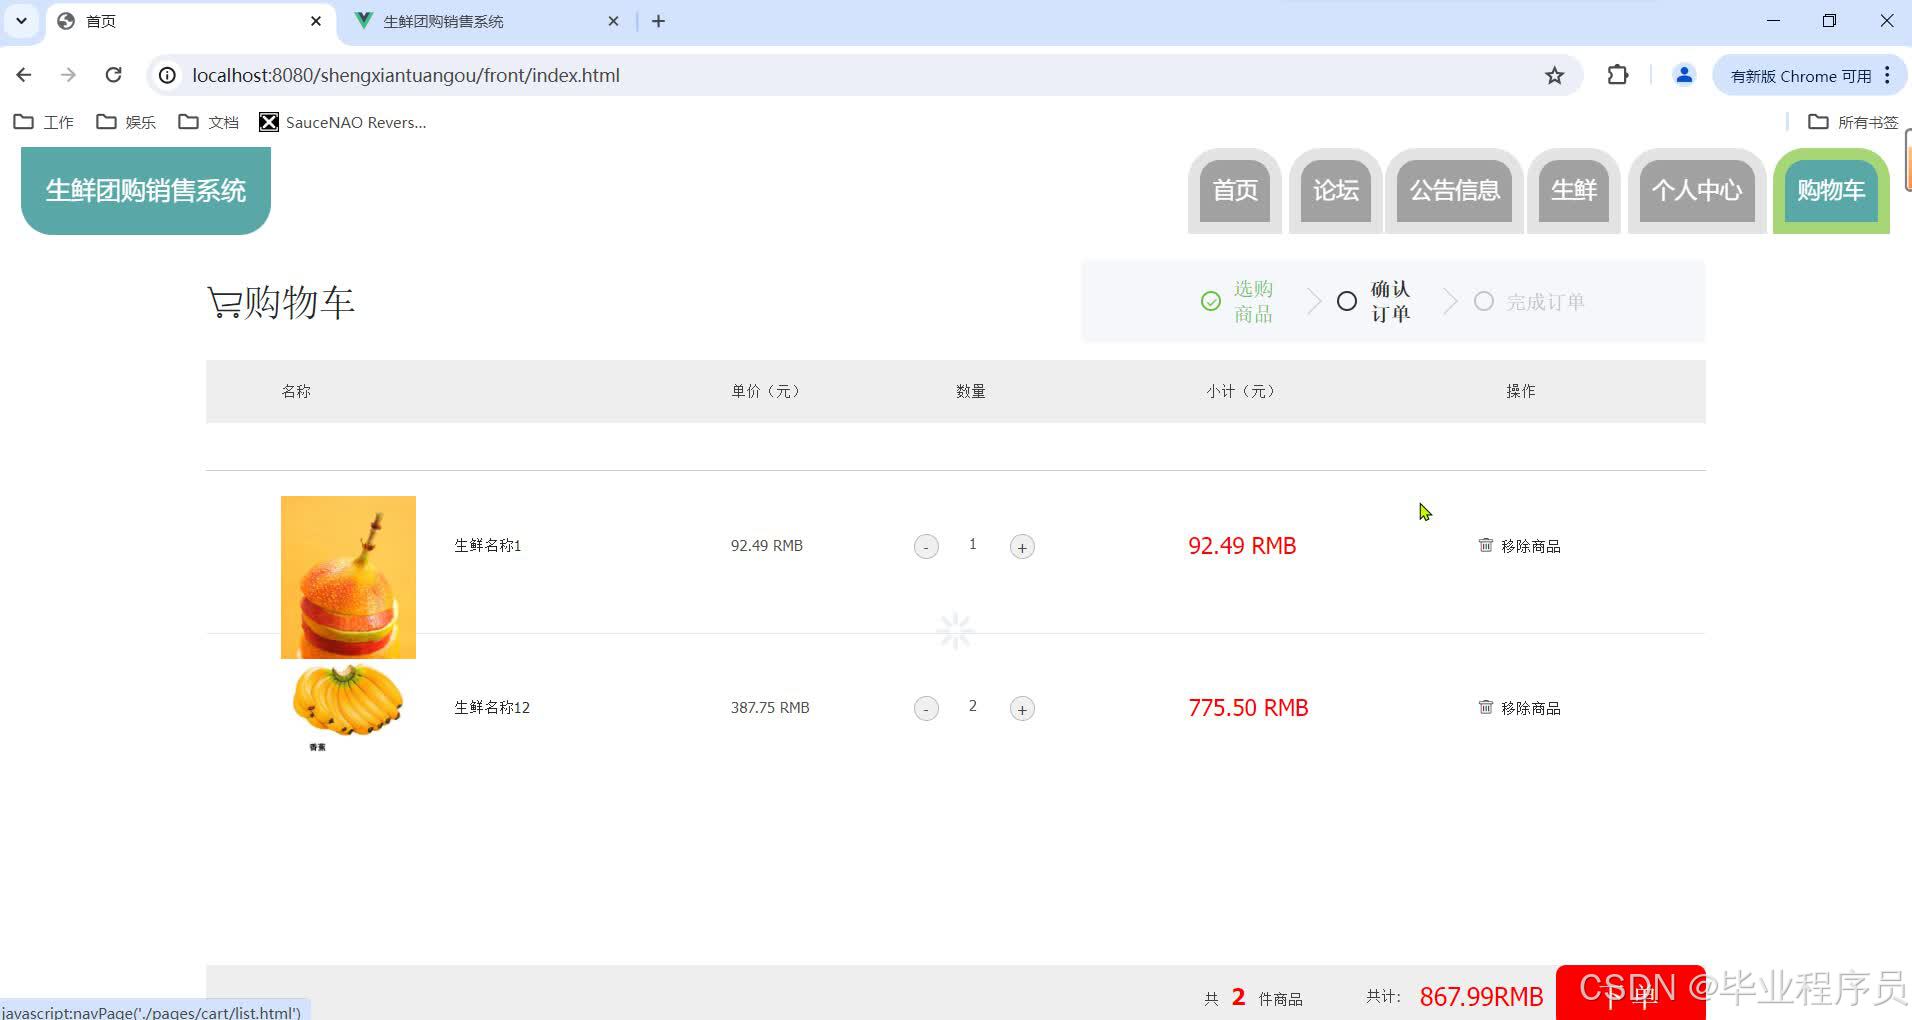Viewport: 1912px width, 1020px height.
Task: Open the tab search dropdown arrow
Action: pos(21,20)
